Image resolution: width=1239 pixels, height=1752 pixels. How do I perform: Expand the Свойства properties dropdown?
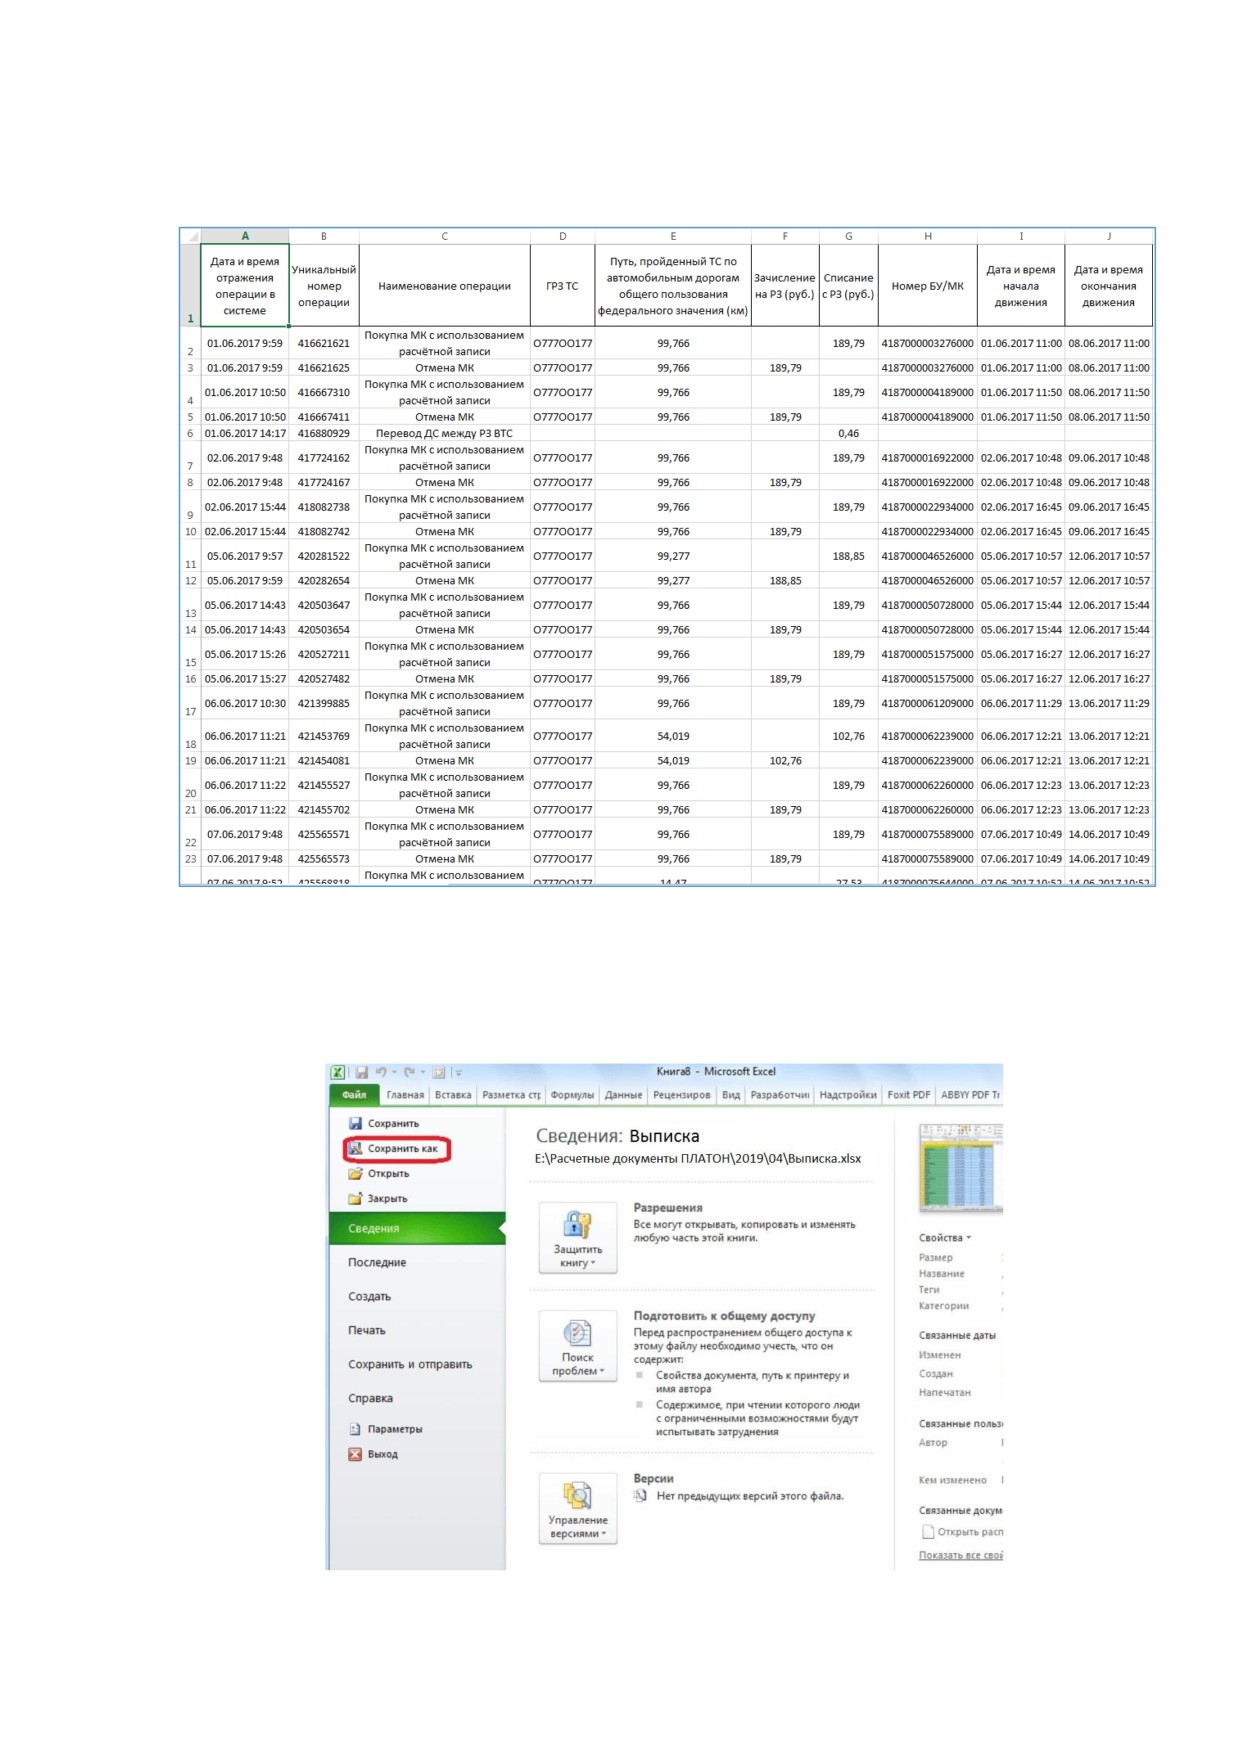(x=945, y=1238)
